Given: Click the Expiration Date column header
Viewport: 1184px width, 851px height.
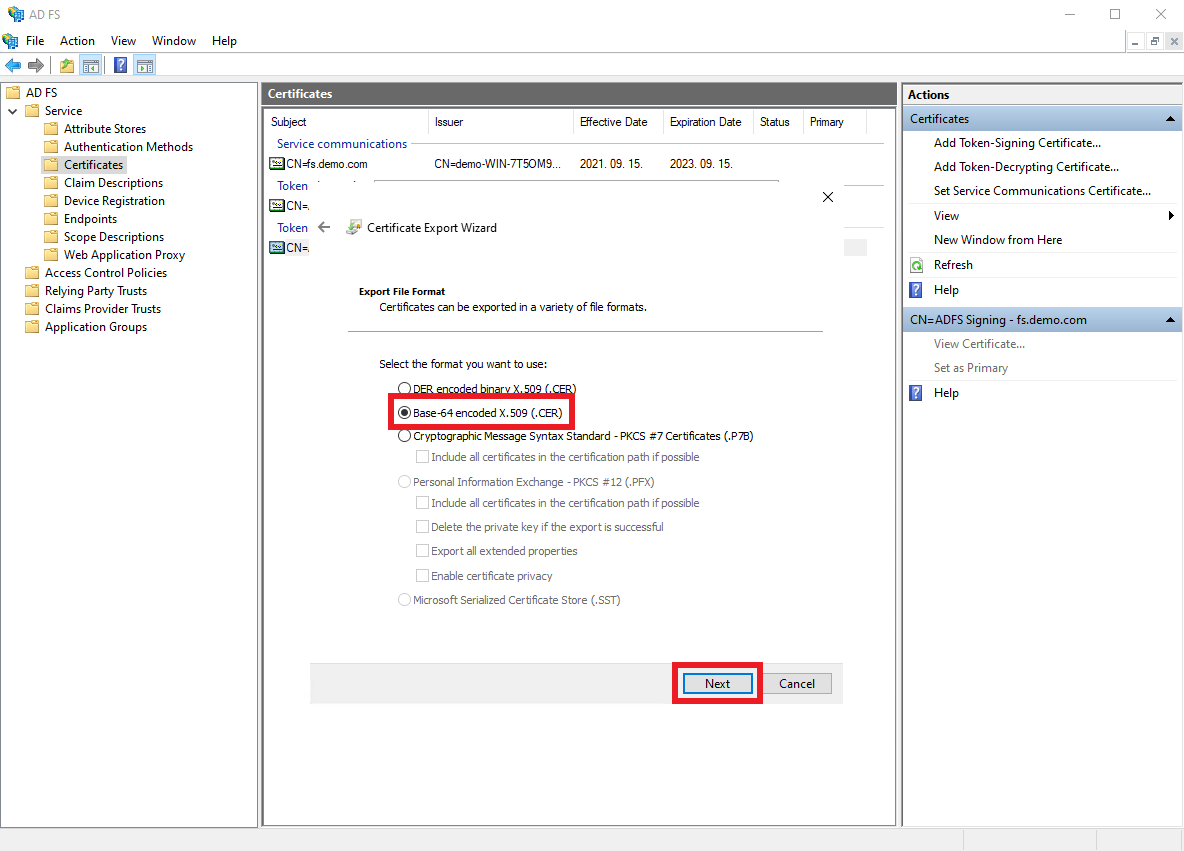Looking at the screenshot, I should point(706,122).
